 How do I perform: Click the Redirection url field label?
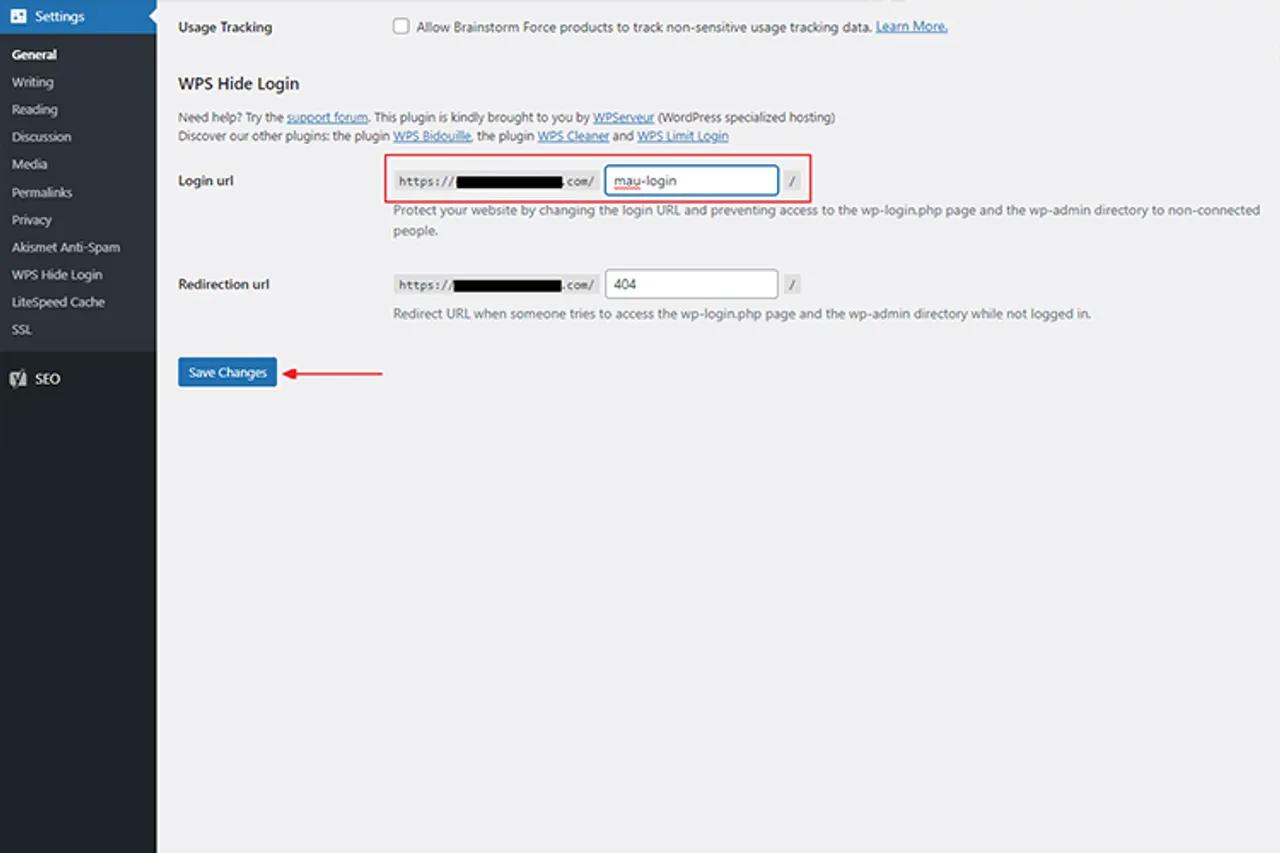224,284
